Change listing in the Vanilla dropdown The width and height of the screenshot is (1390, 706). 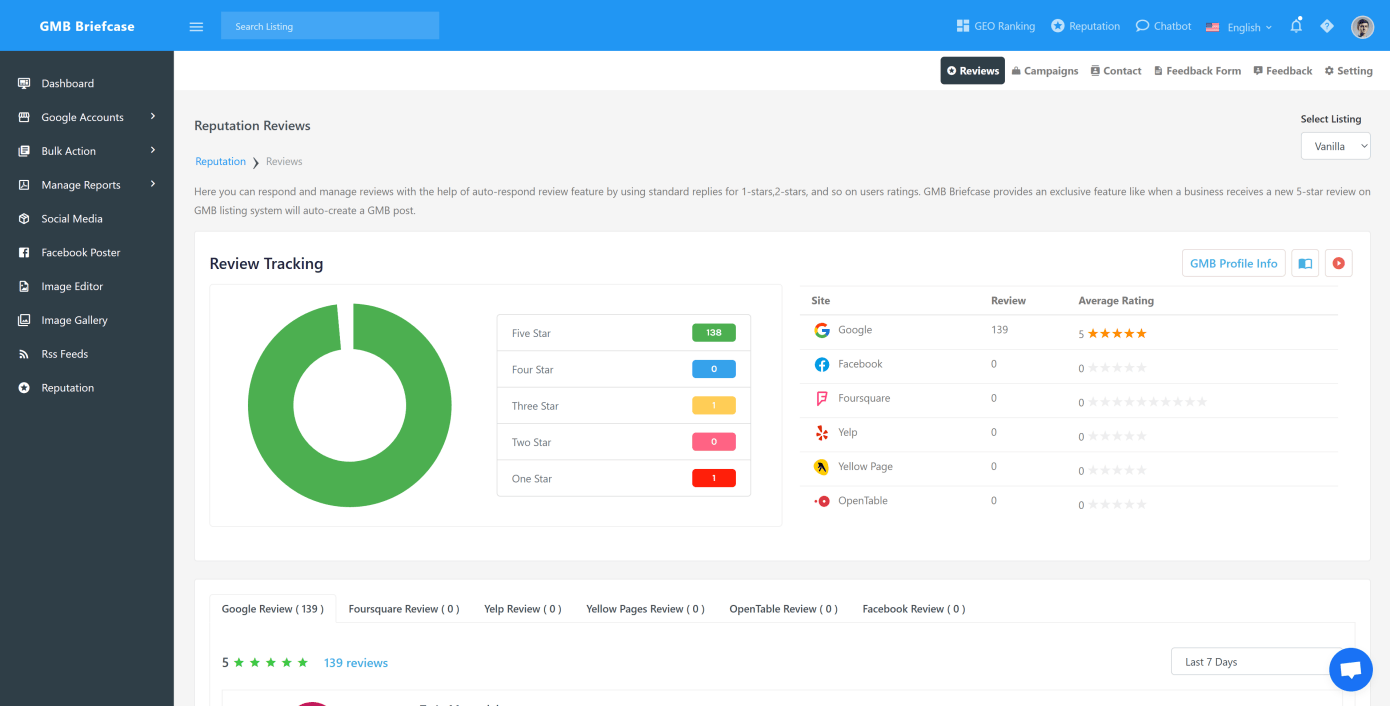tap(1335, 145)
